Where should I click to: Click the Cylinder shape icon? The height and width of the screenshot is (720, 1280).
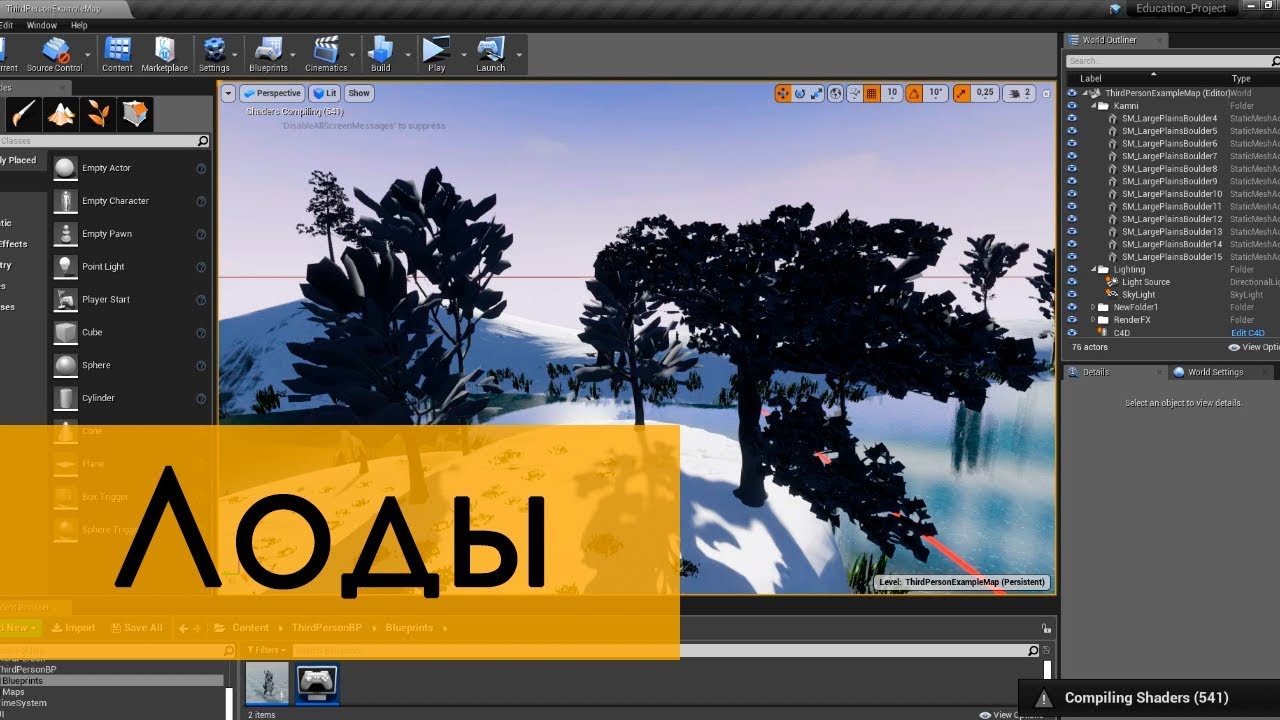pyautogui.click(x=66, y=398)
